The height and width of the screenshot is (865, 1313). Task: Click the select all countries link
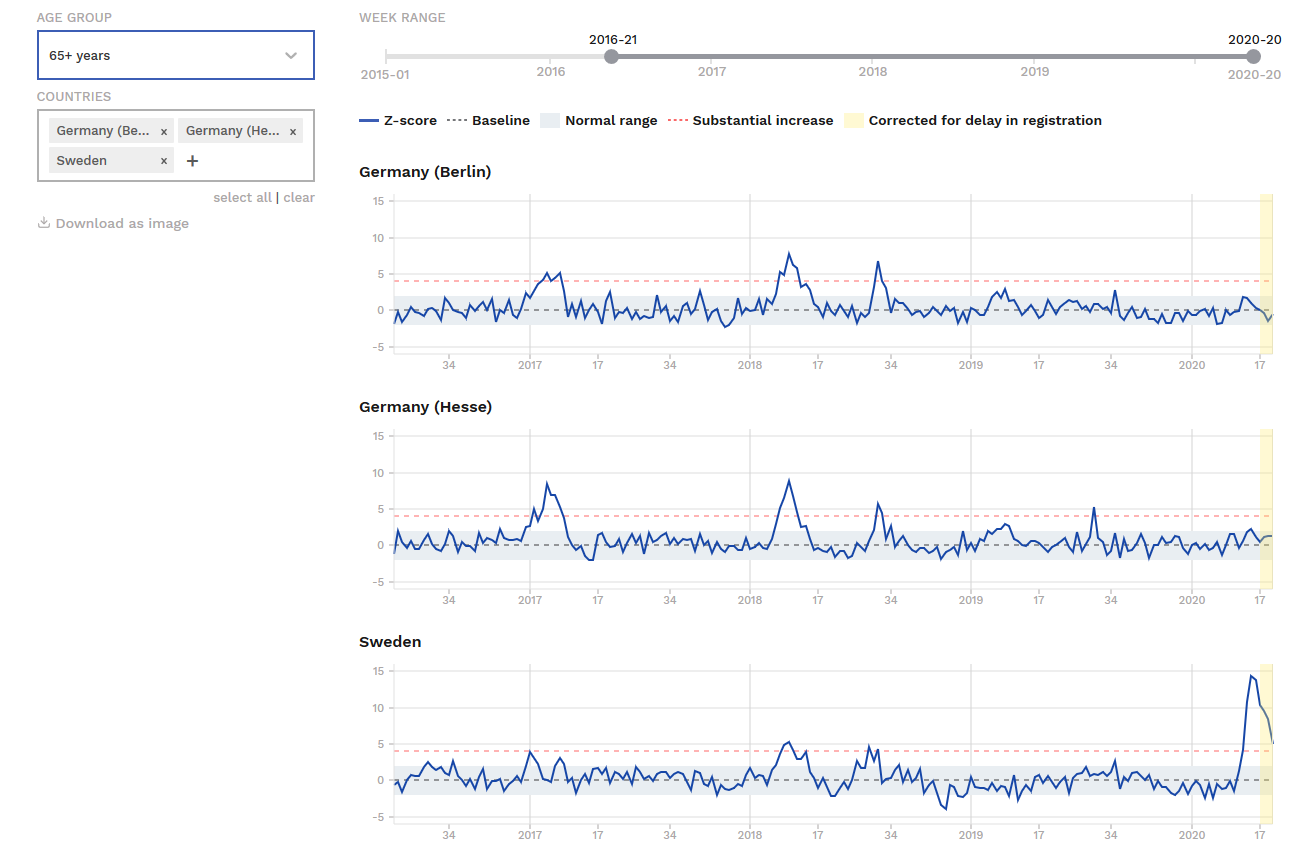(242, 198)
